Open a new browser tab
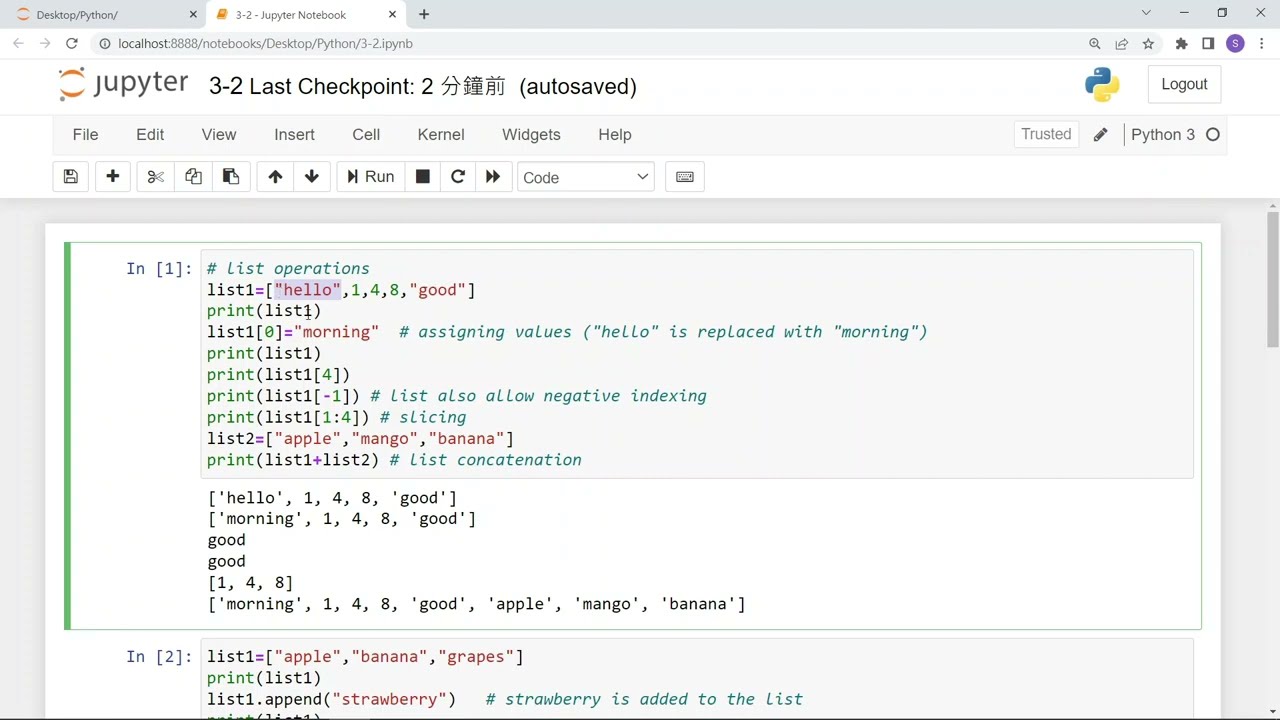The width and height of the screenshot is (1280, 720). pyautogui.click(x=424, y=15)
